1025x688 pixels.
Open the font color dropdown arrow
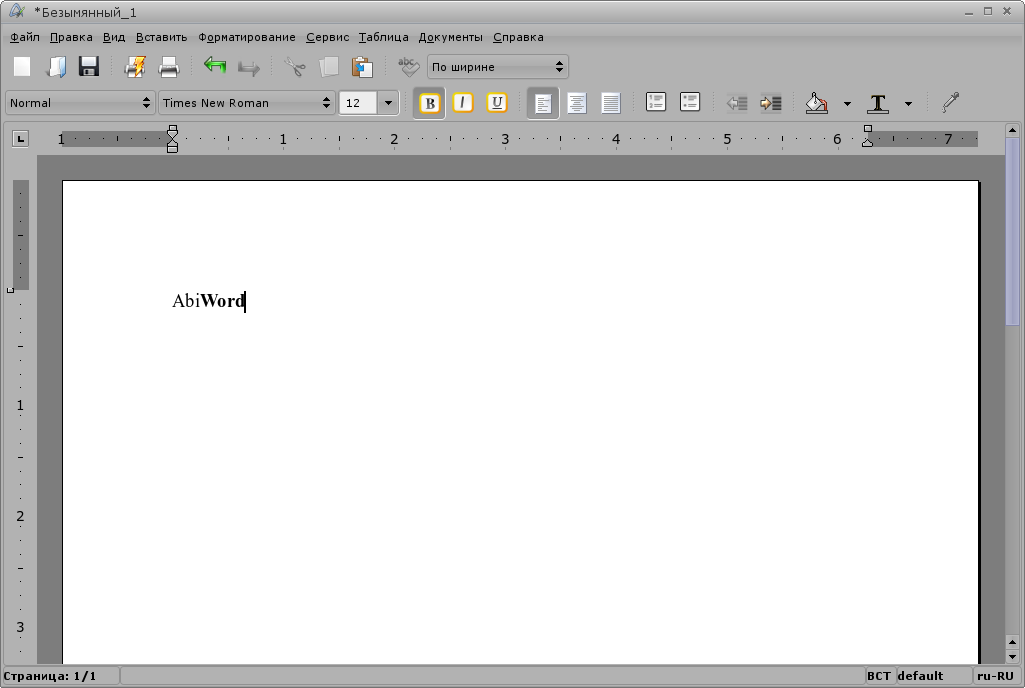pyautogui.click(x=908, y=103)
